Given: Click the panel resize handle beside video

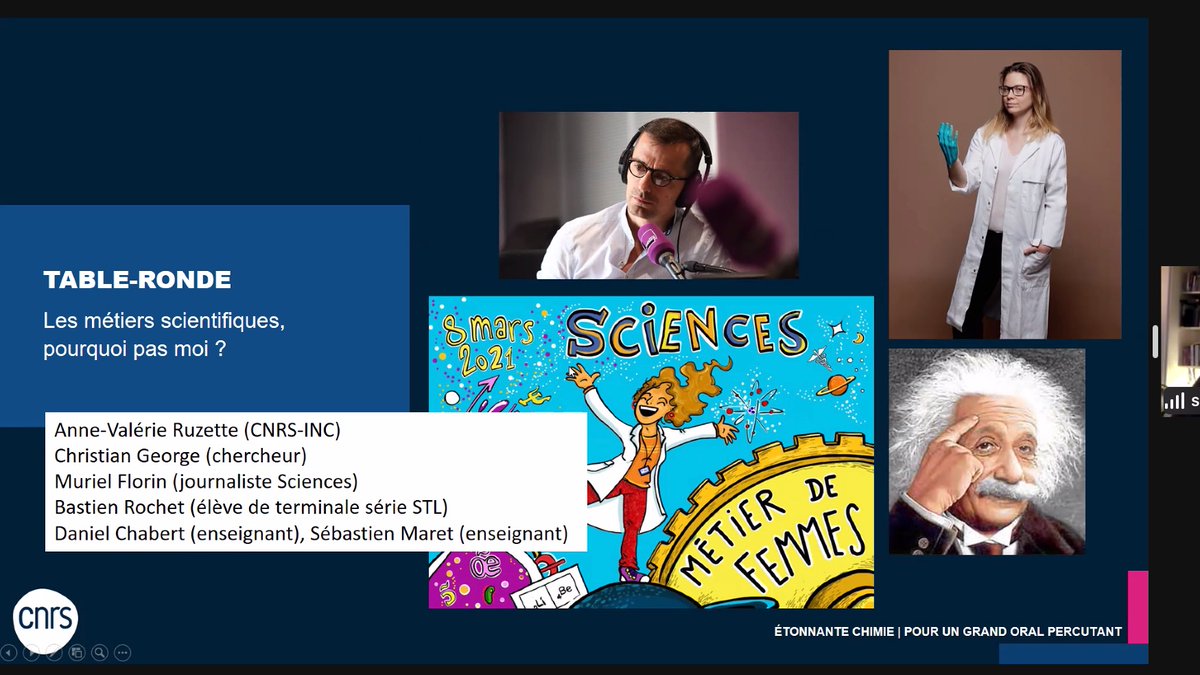Looking at the screenshot, I should pos(1155,341).
